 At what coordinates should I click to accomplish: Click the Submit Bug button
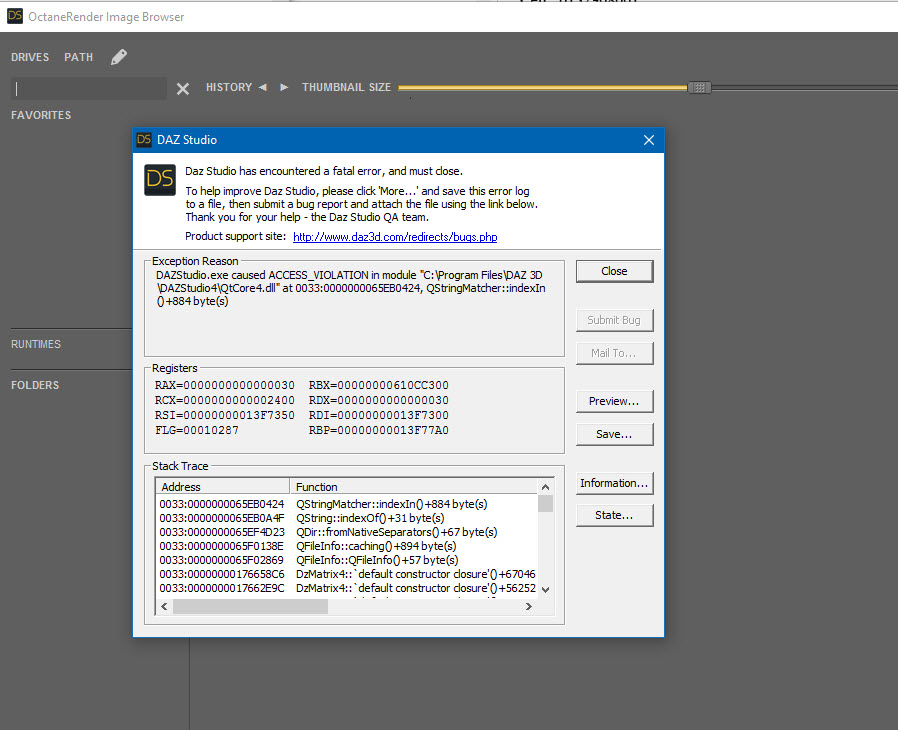pyautogui.click(x=615, y=320)
